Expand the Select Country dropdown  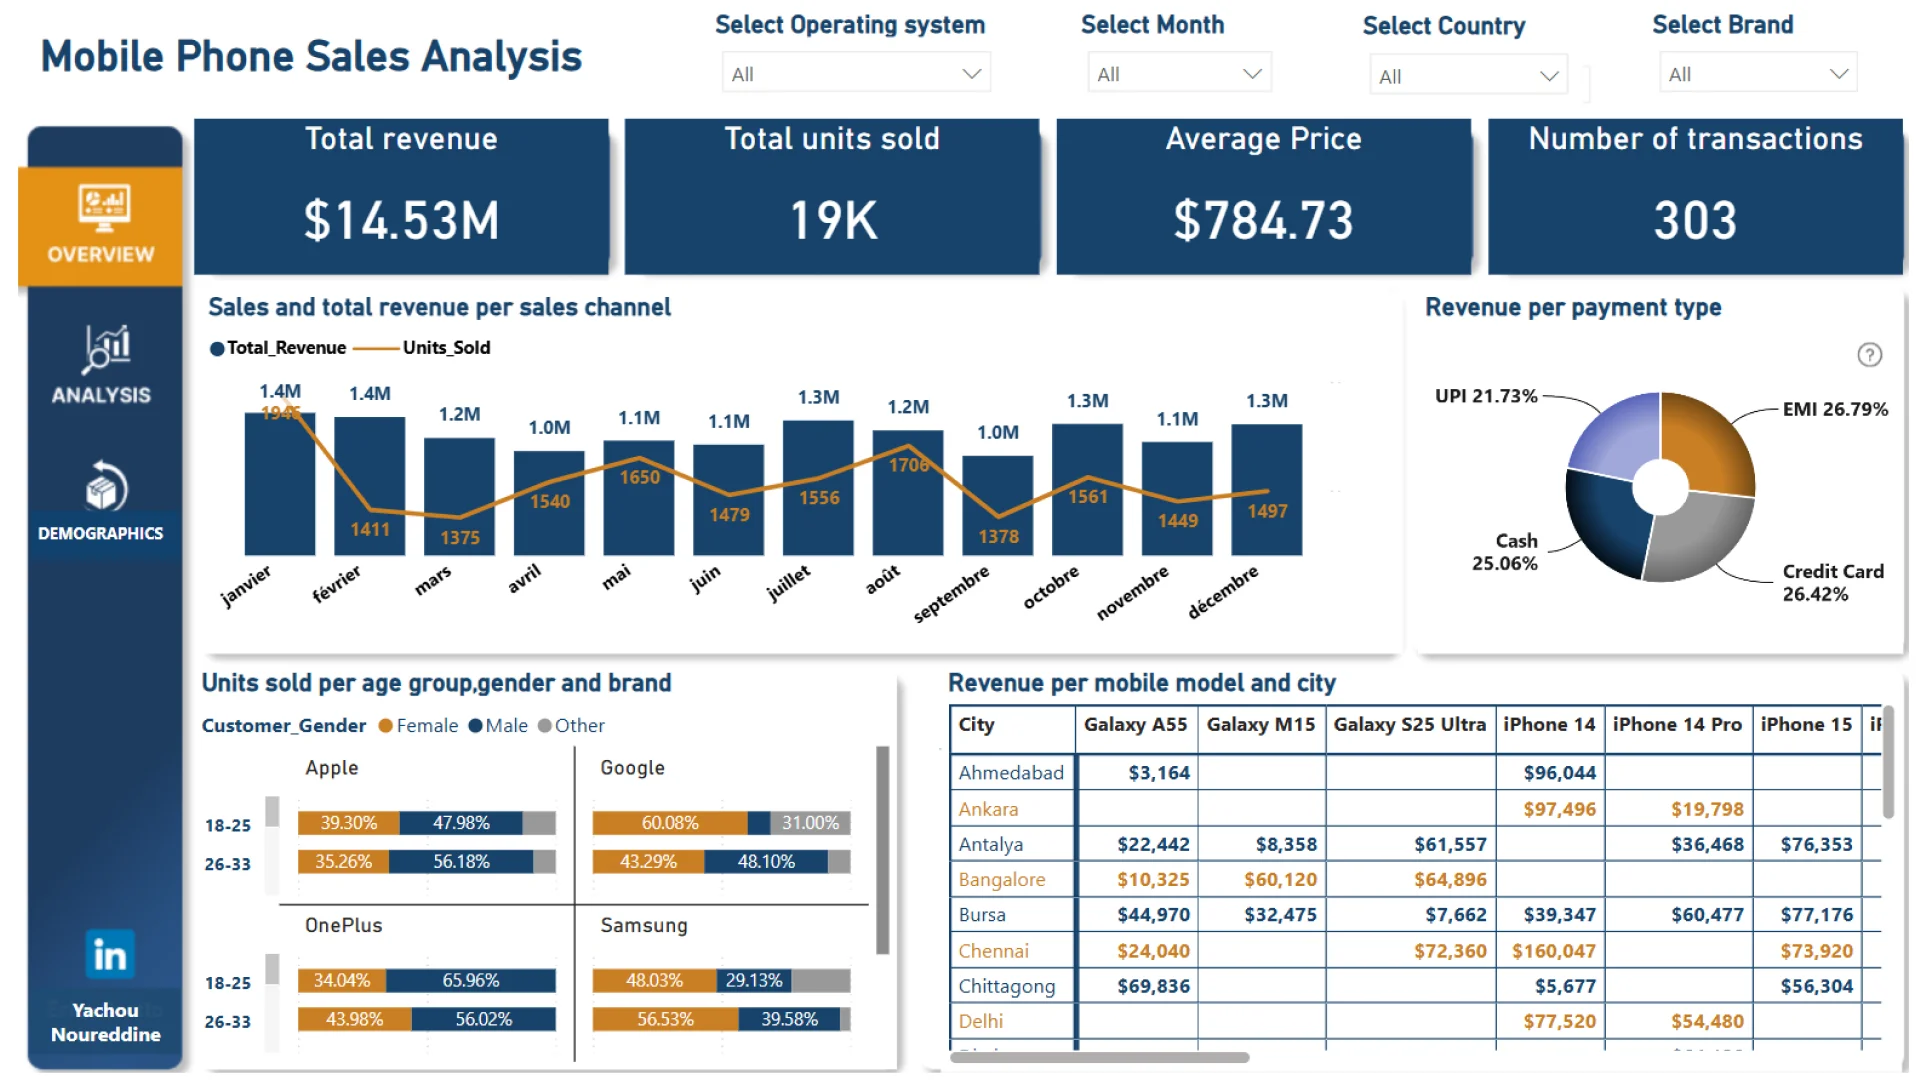tap(1467, 76)
